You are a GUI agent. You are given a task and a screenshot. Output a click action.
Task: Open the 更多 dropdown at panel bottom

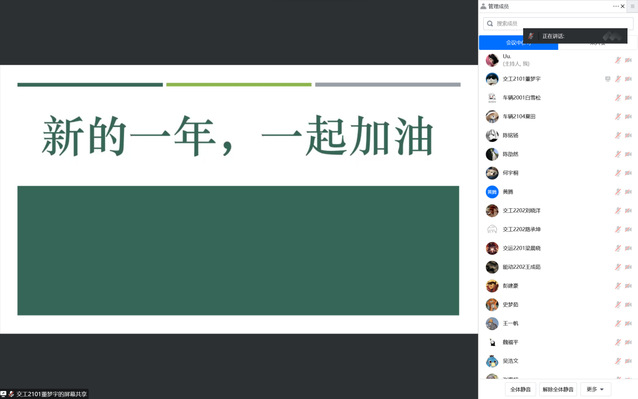click(x=596, y=389)
